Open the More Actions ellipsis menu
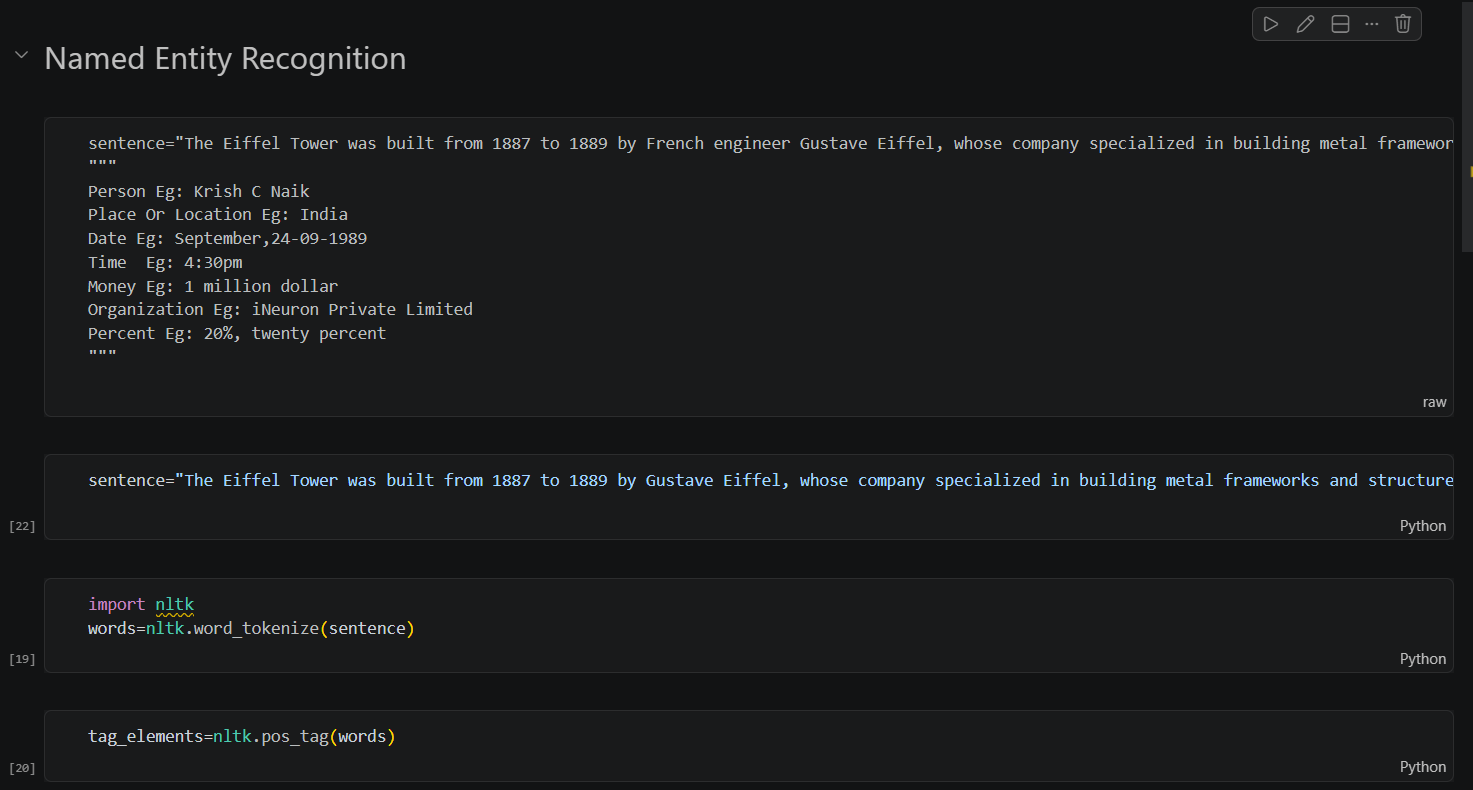The height and width of the screenshot is (790, 1473). pos(1371,24)
